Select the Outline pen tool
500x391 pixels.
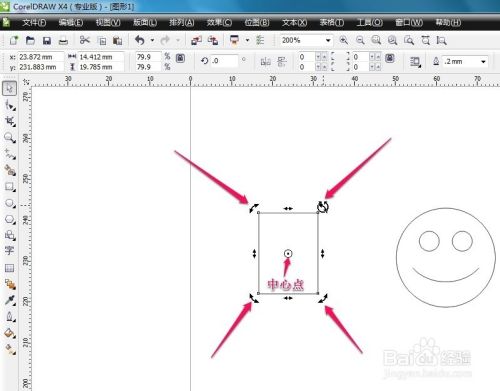pos(9,316)
